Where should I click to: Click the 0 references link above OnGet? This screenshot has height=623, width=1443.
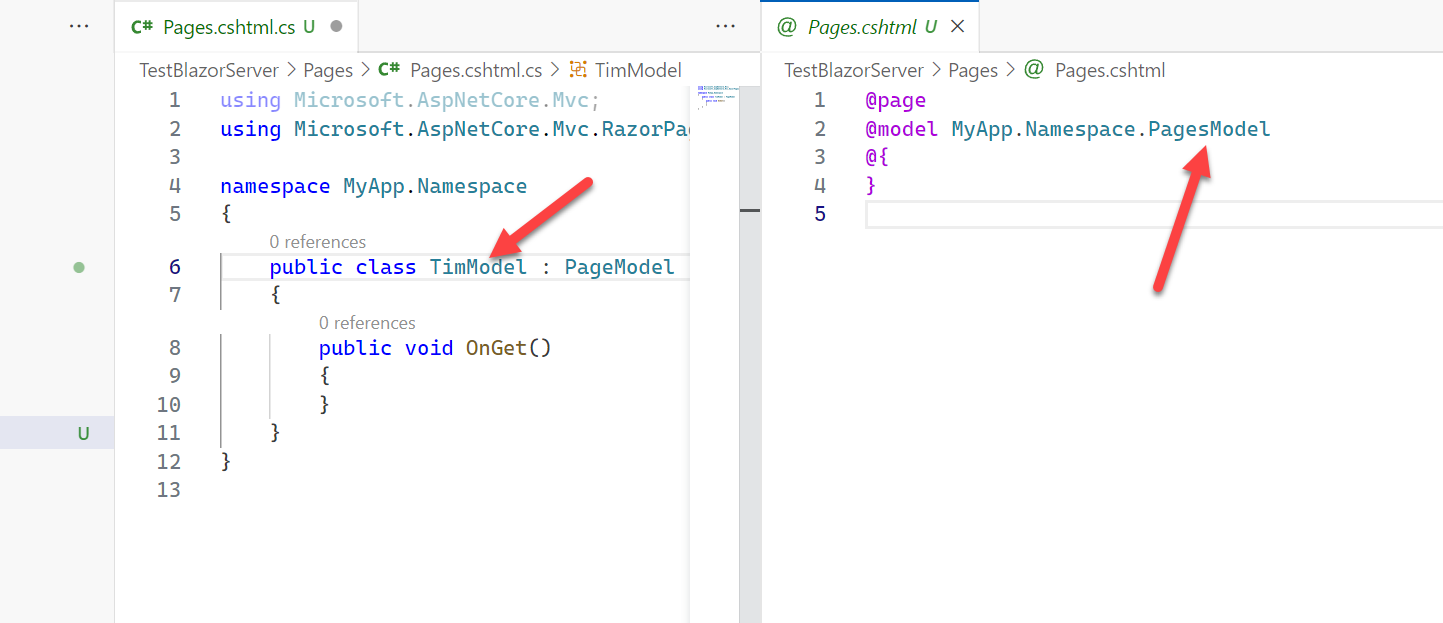coord(367,322)
